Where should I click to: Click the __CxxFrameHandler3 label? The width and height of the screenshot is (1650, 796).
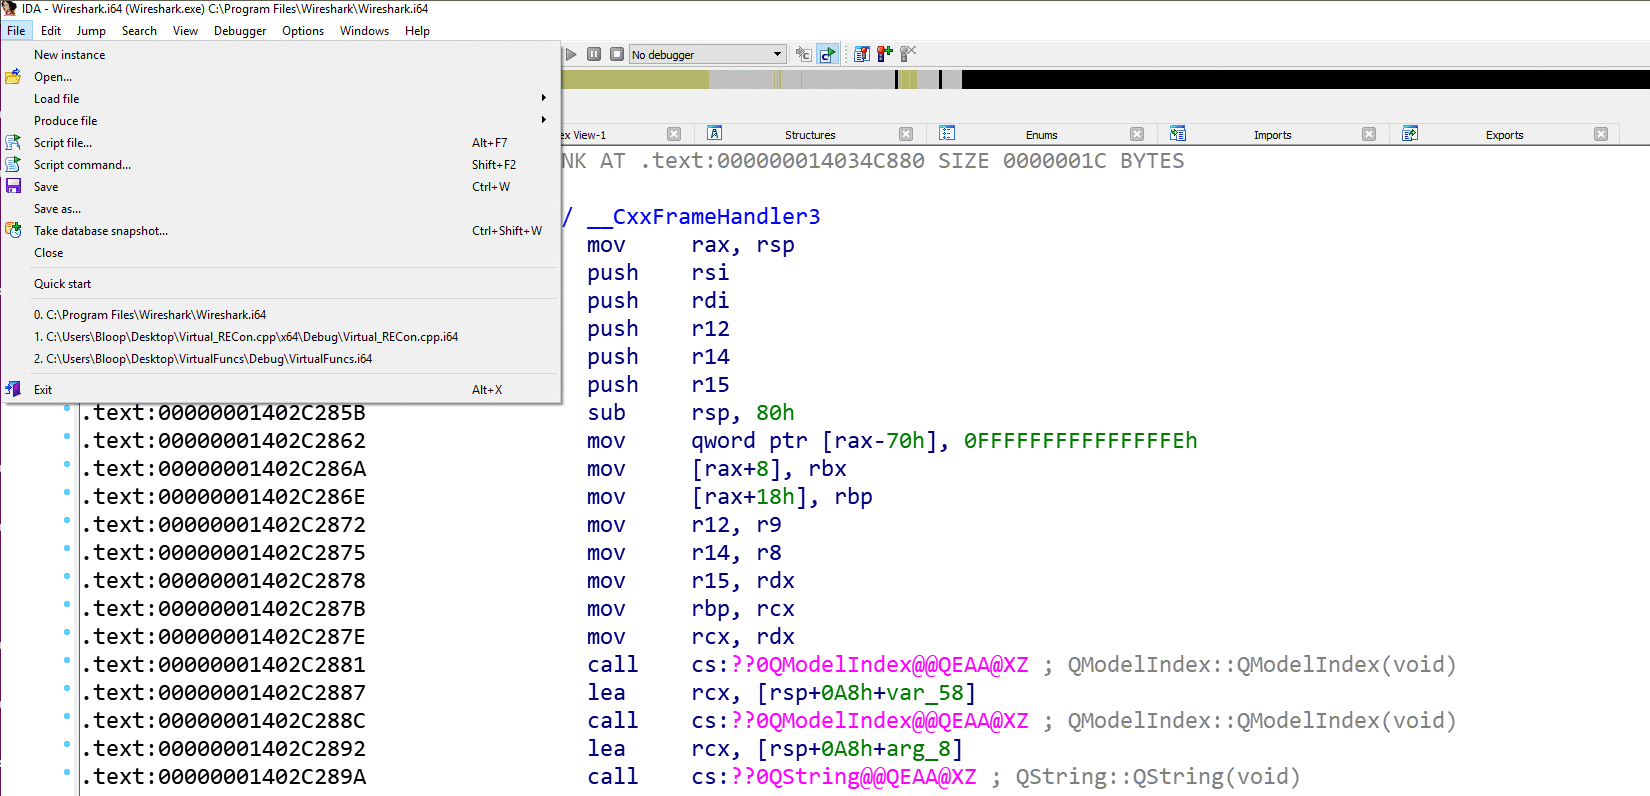703,217
